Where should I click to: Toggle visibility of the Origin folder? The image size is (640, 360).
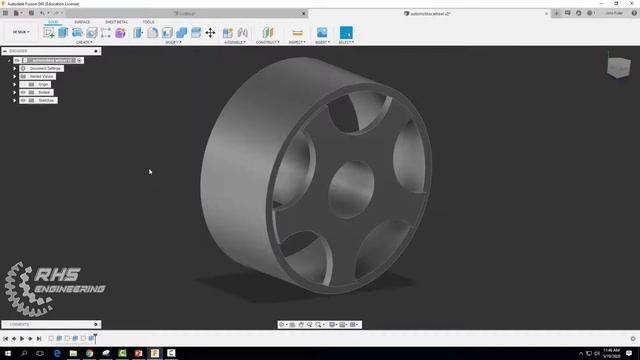pyautogui.click(x=23, y=84)
